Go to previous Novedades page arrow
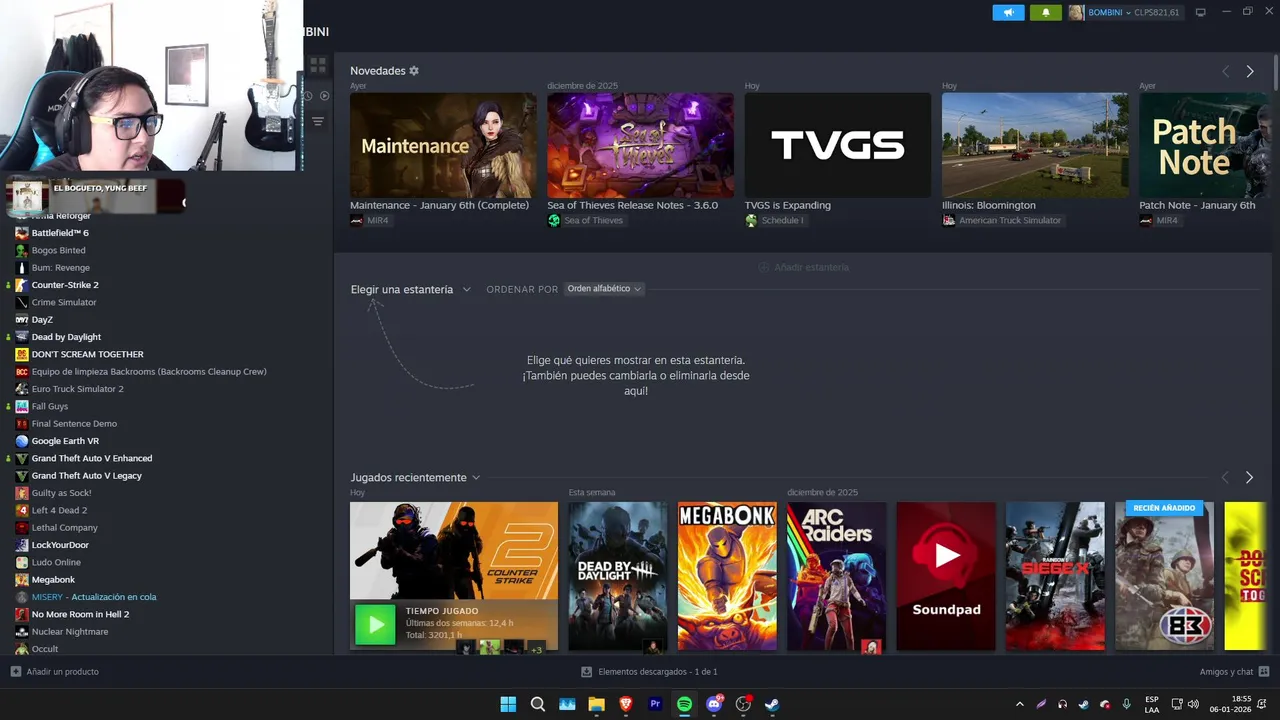 (x=1225, y=71)
